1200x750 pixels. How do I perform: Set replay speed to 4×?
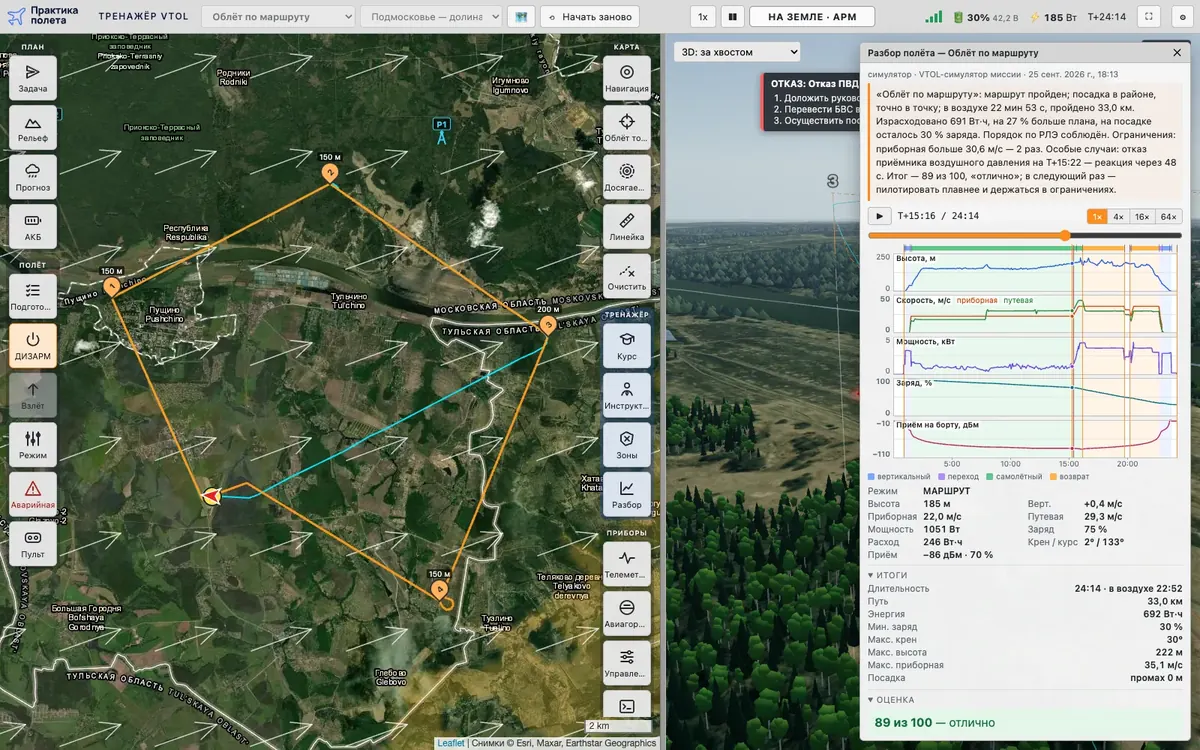(1119, 216)
